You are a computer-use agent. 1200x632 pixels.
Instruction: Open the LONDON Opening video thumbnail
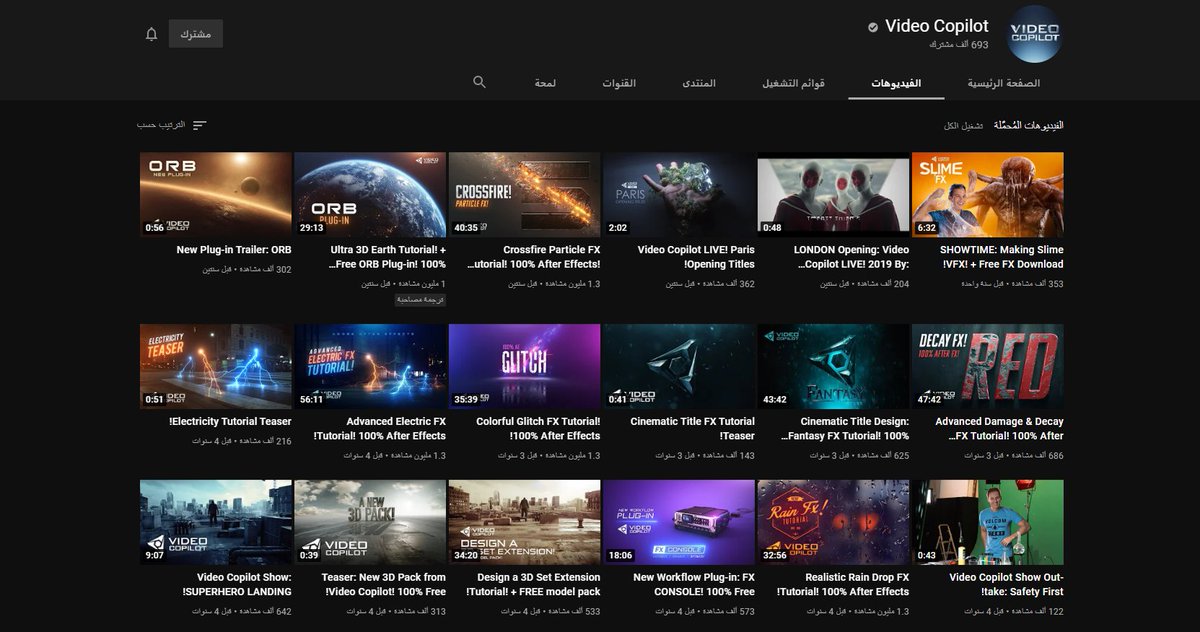point(834,194)
